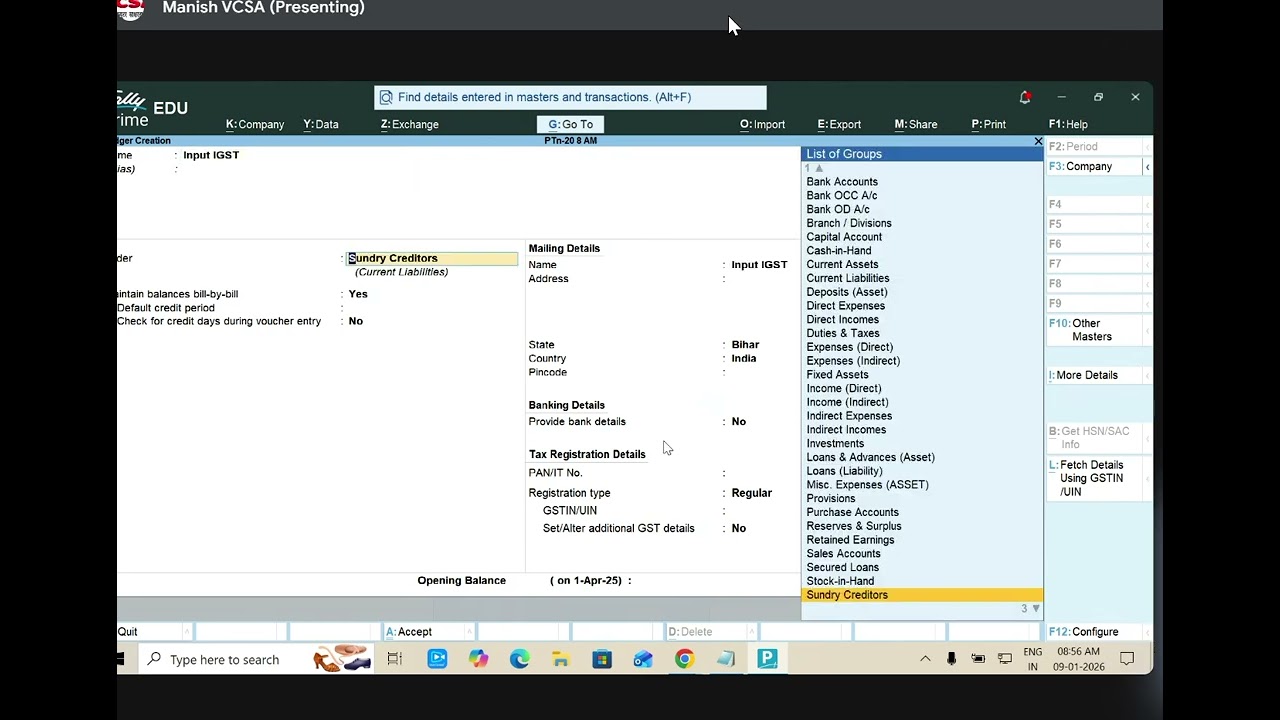Show hidden system tray icons
This screenshot has width=1280, height=720.
[x=925, y=659]
